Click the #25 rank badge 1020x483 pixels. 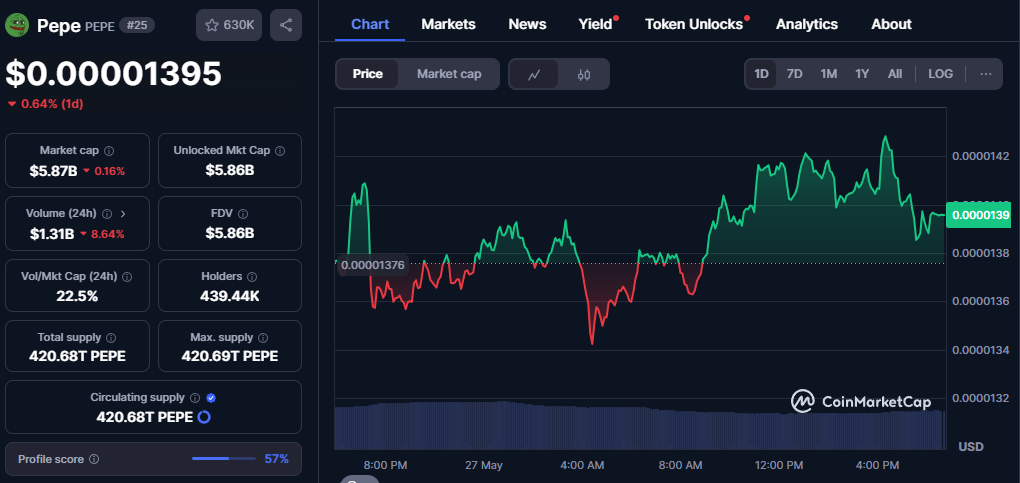pyautogui.click(x=137, y=26)
